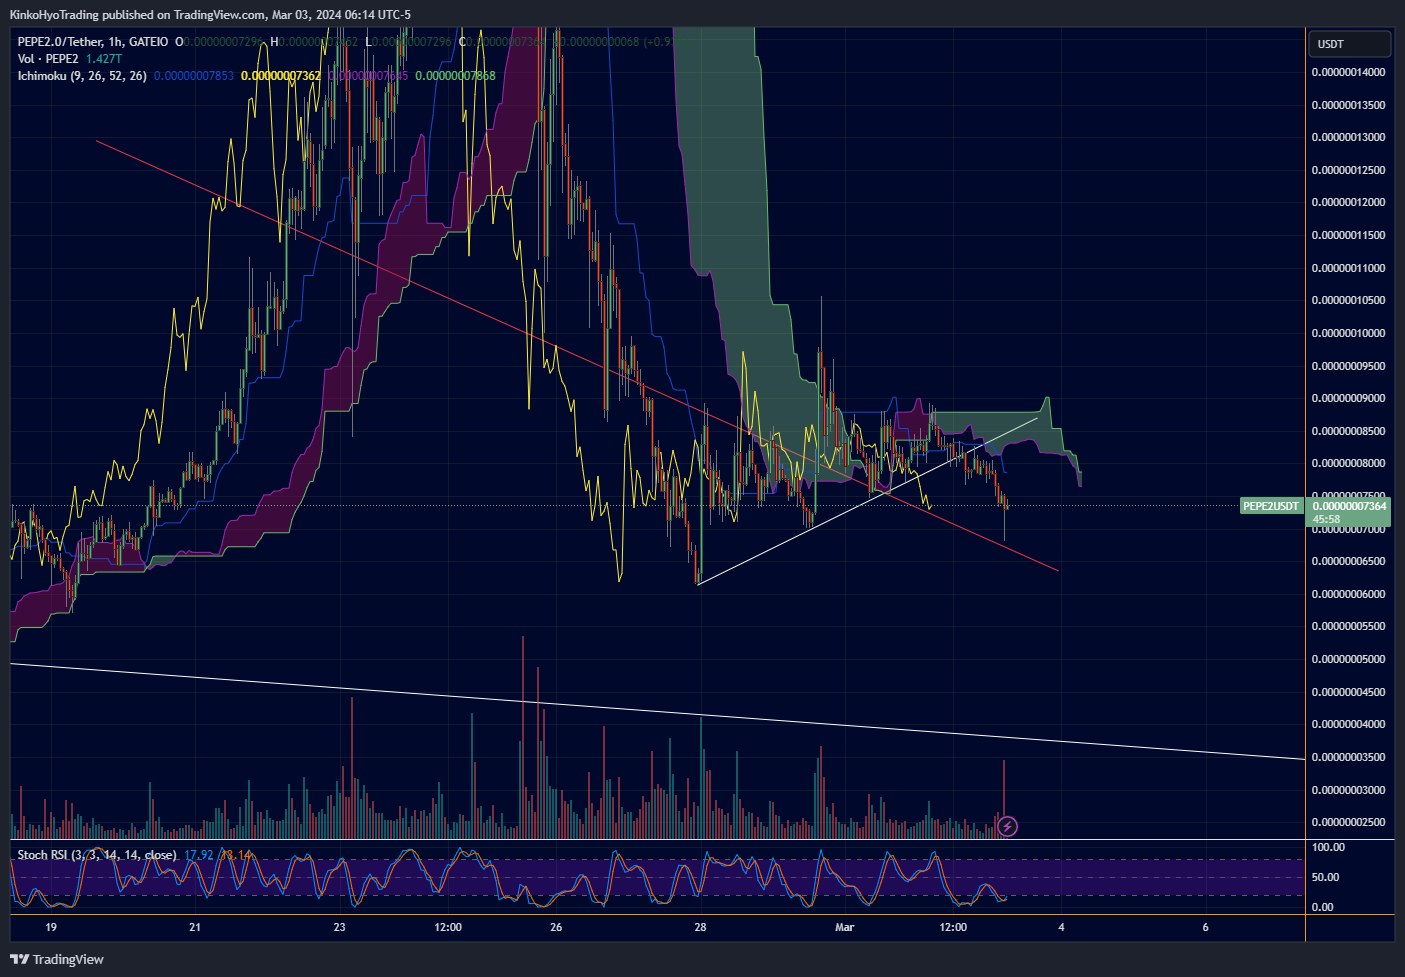Click the TradingView logo at bottom left

[x=57, y=959]
